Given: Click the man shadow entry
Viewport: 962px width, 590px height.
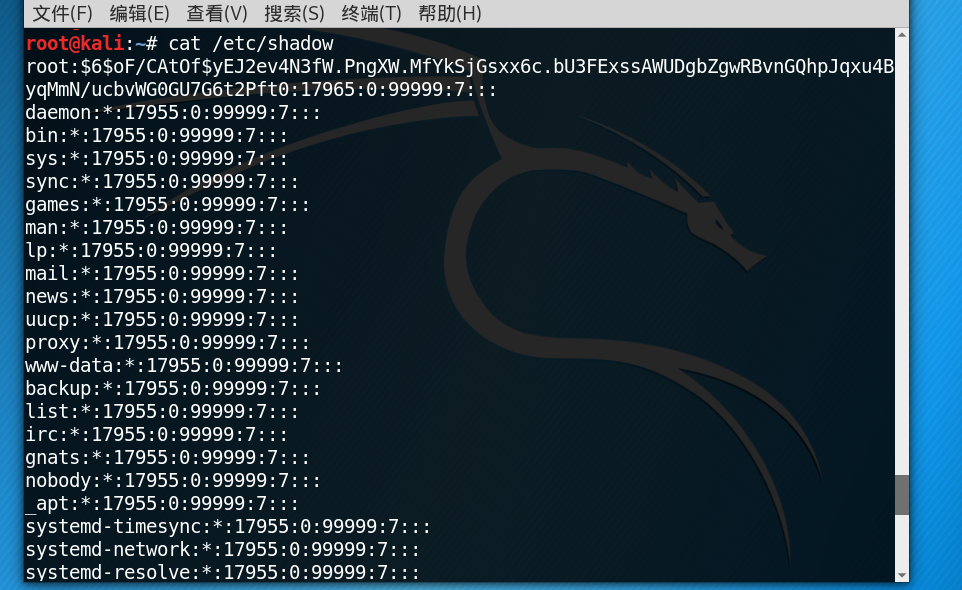Looking at the screenshot, I should coord(156,228).
